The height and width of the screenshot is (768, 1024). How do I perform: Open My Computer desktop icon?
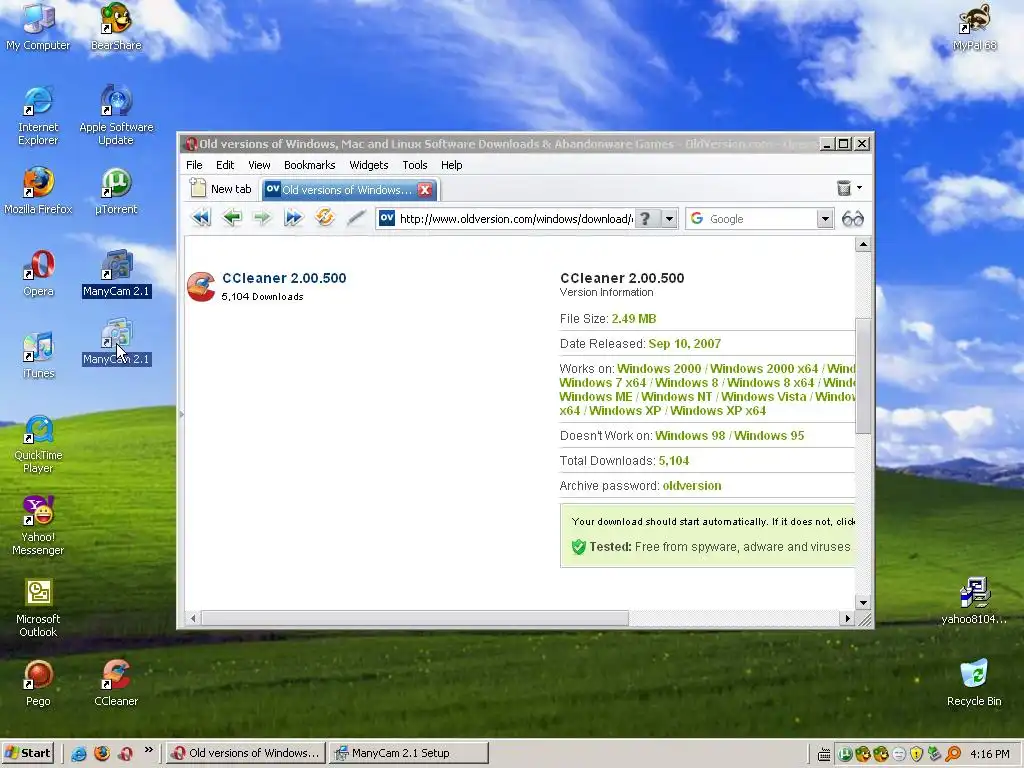(38, 26)
